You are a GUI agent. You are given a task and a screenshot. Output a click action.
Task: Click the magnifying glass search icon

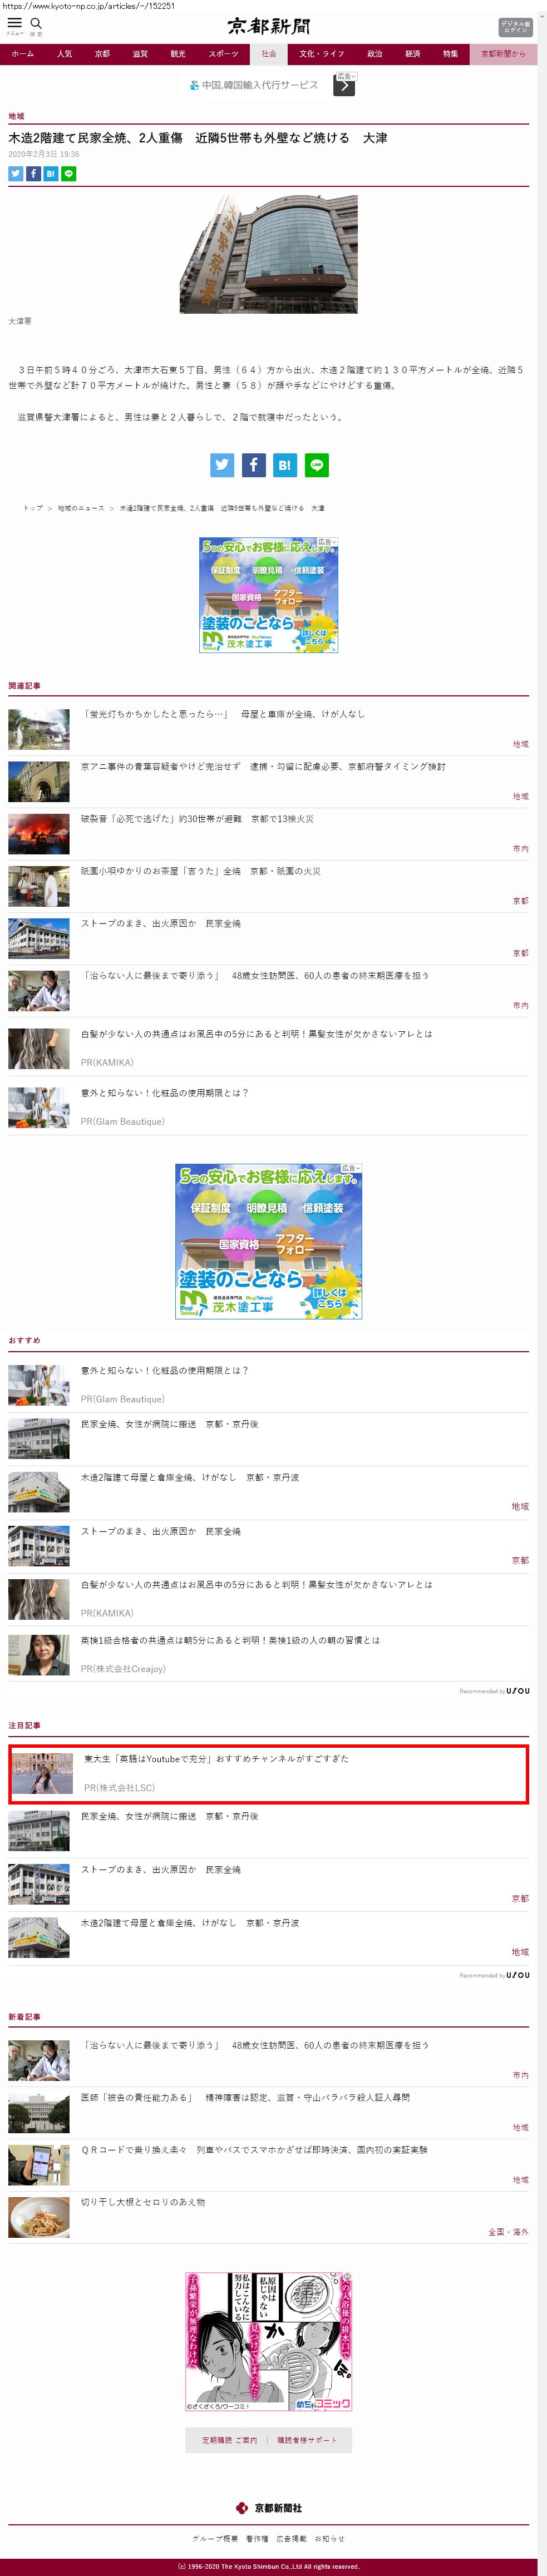(x=36, y=23)
